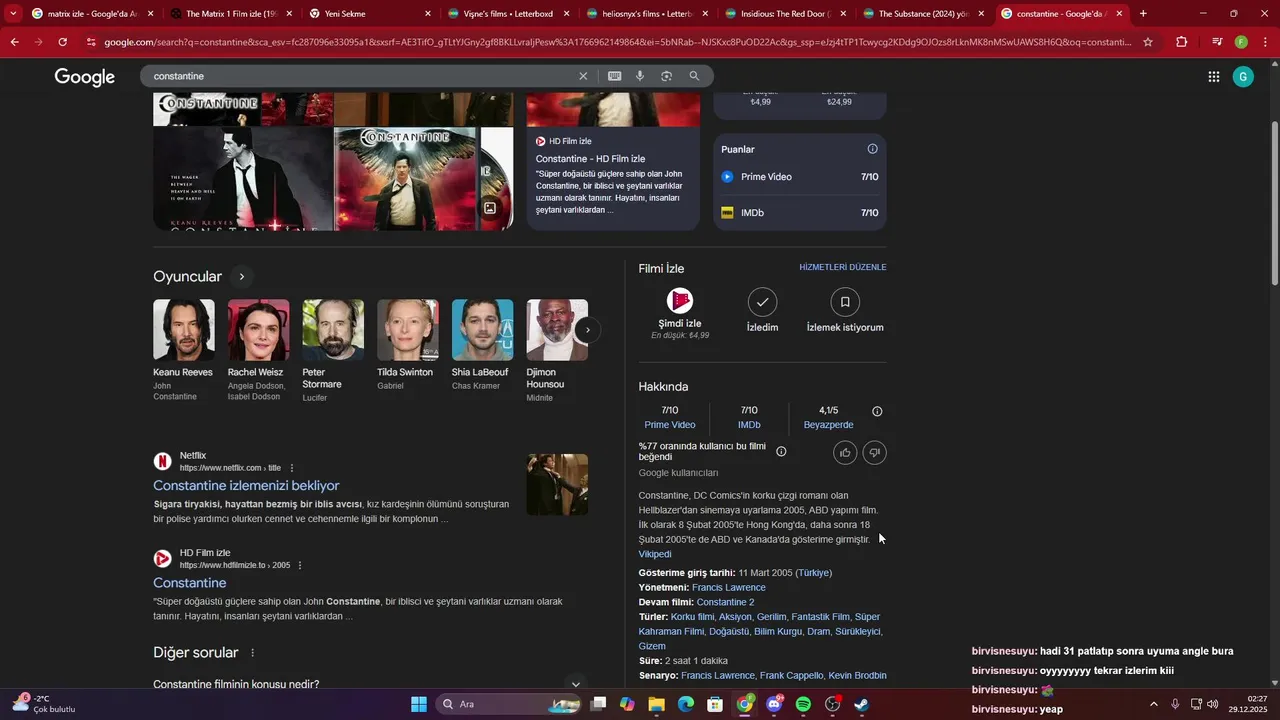Open Microsoft Store from the taskbar
The height and width of the screenshot is (720, 1280).
pos(715,704)
